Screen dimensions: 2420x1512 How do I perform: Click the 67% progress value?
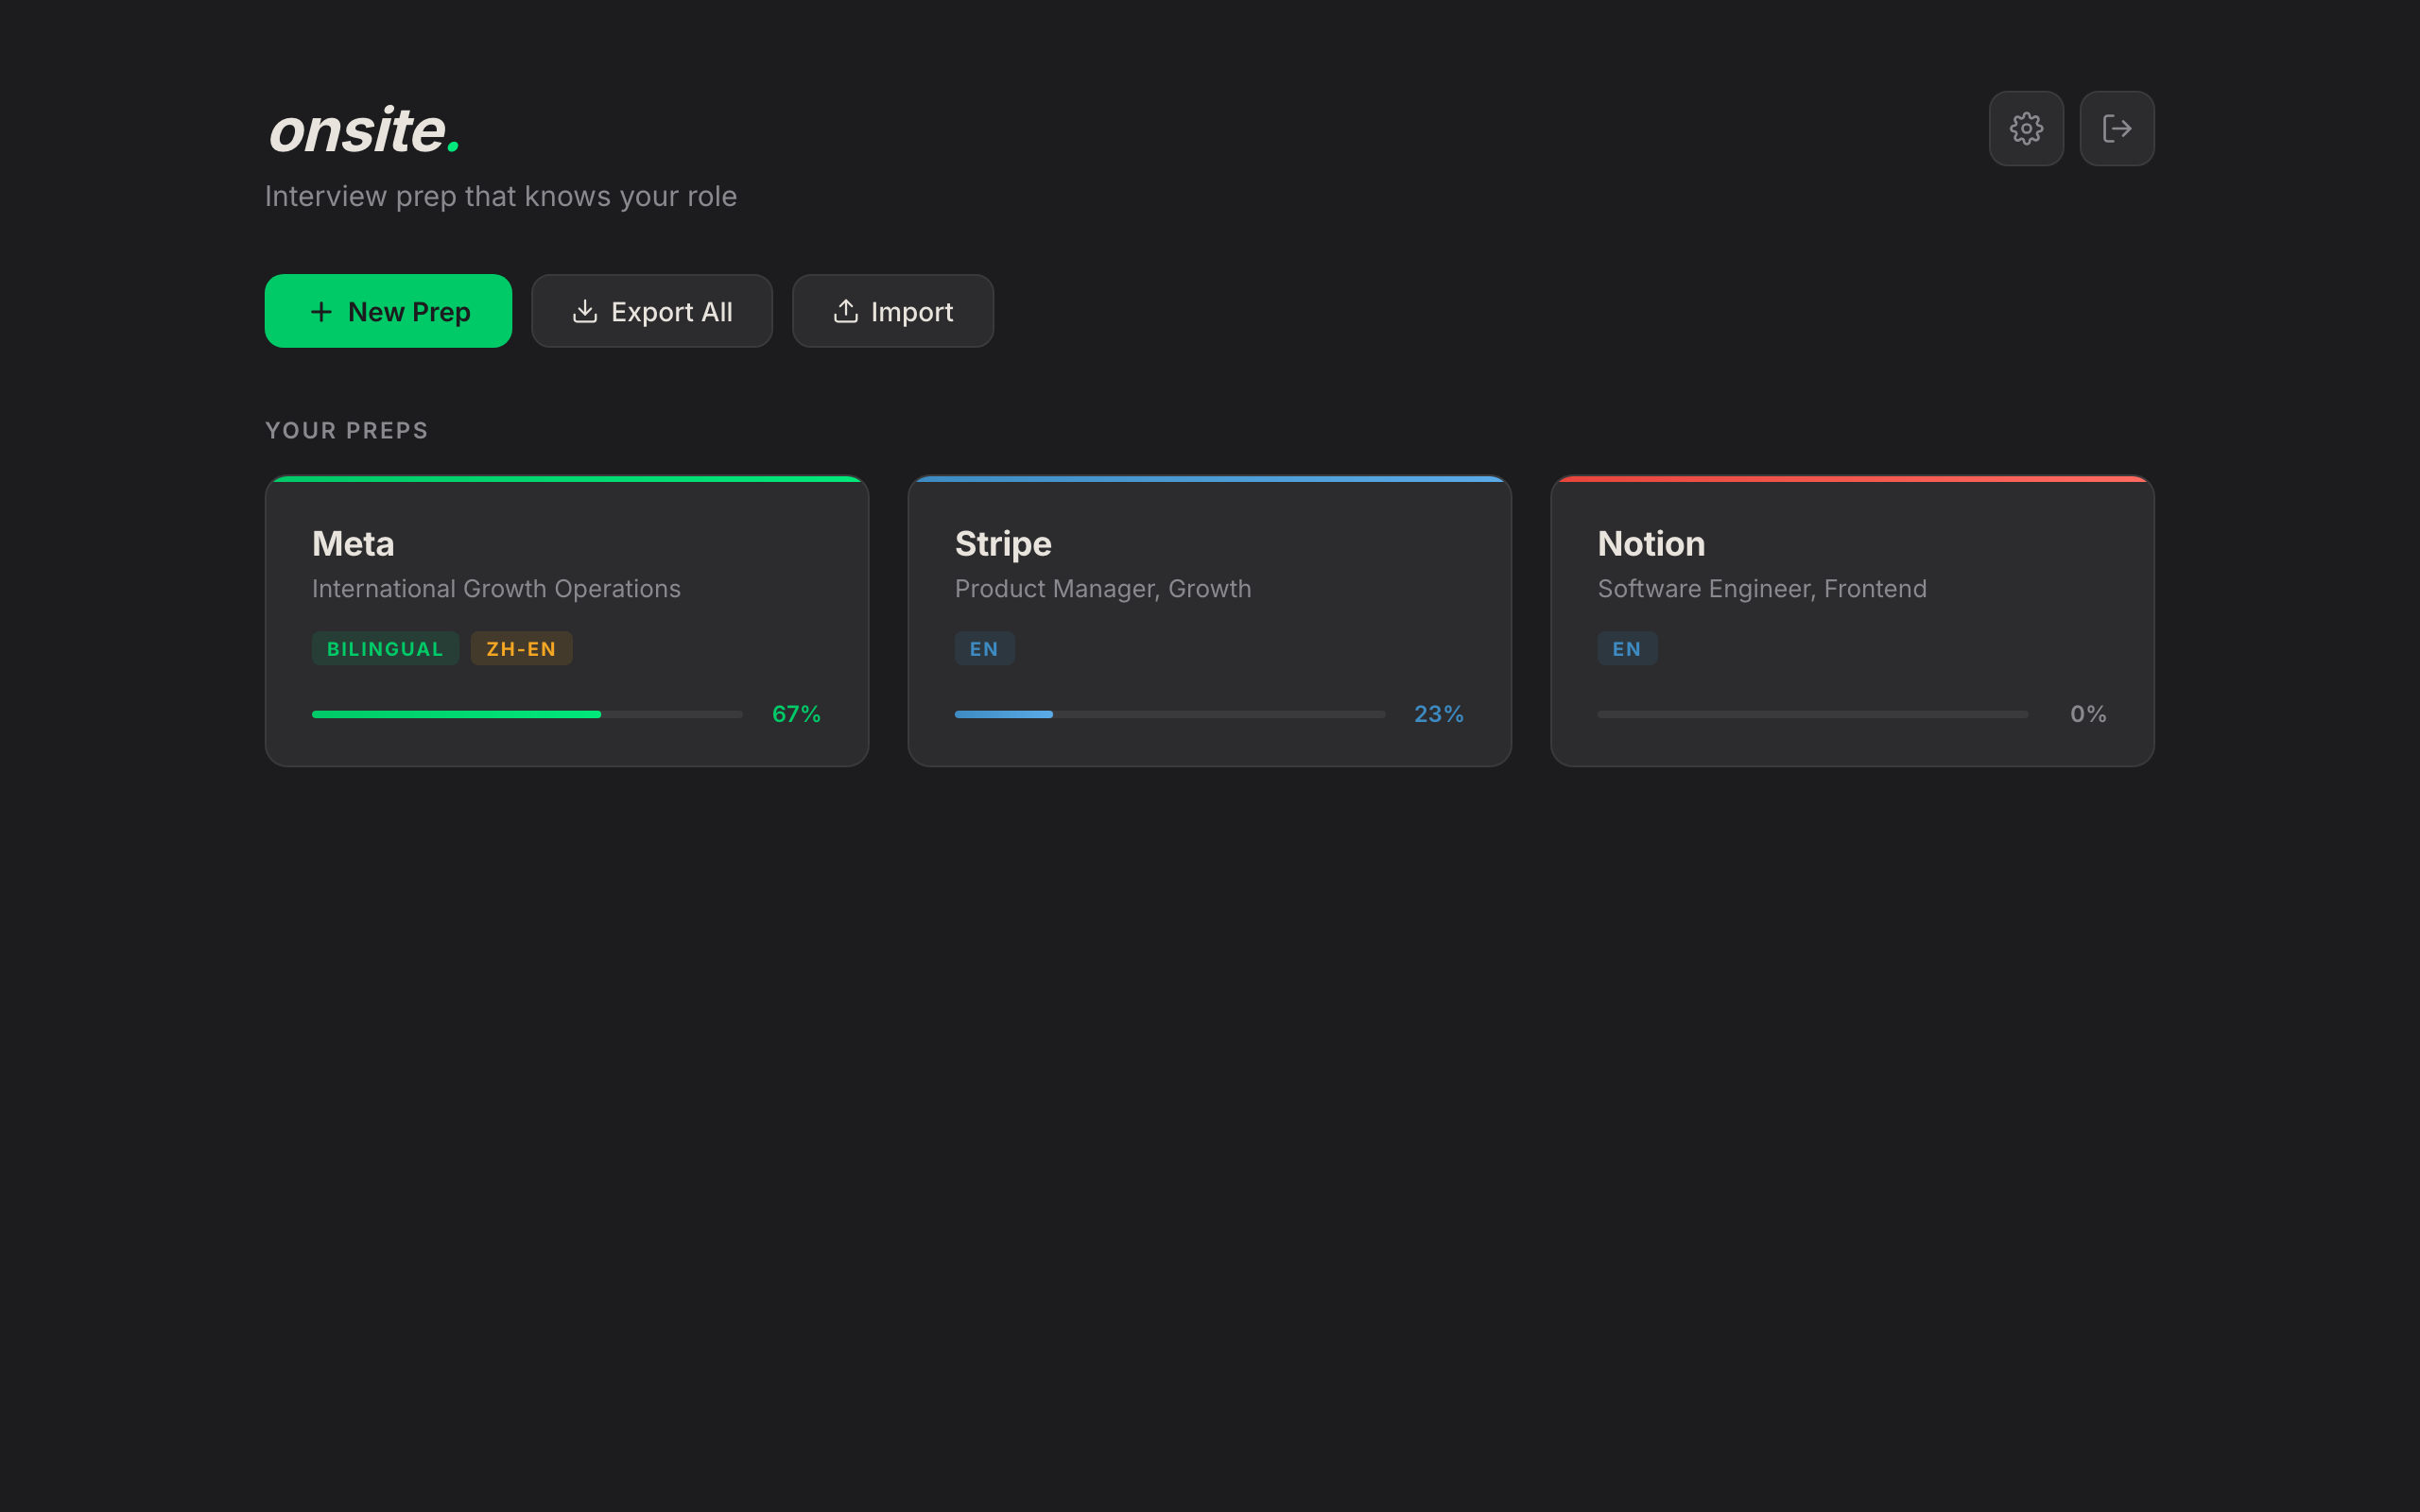(796, 714)
